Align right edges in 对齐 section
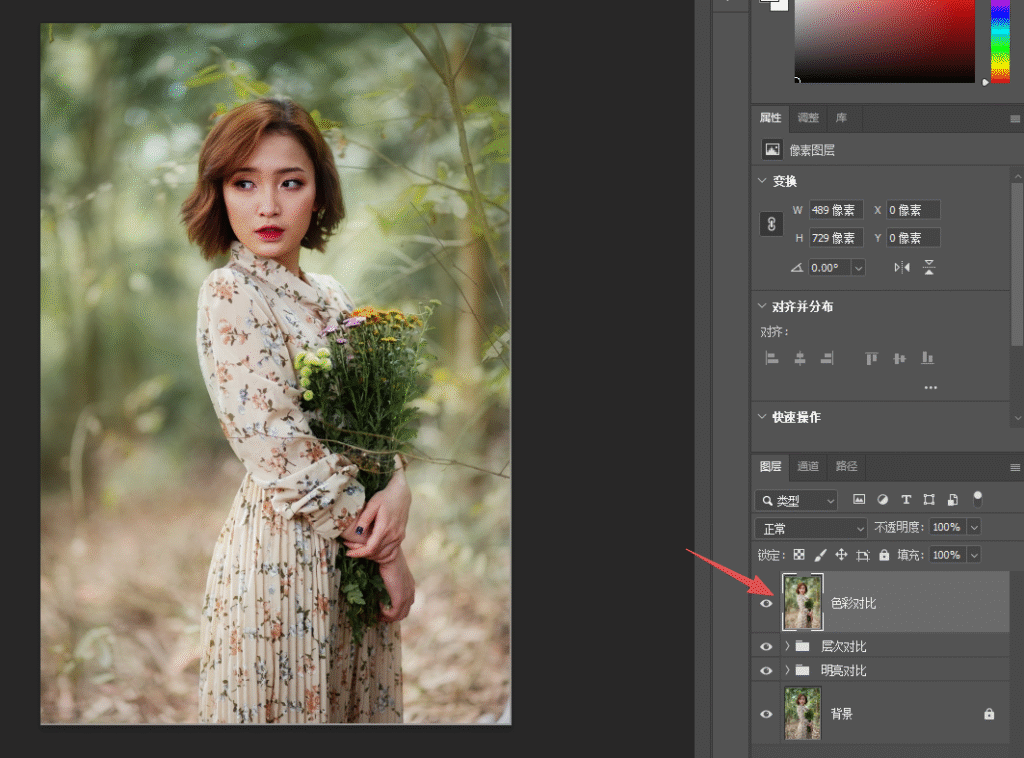 [x=827, y=358]
